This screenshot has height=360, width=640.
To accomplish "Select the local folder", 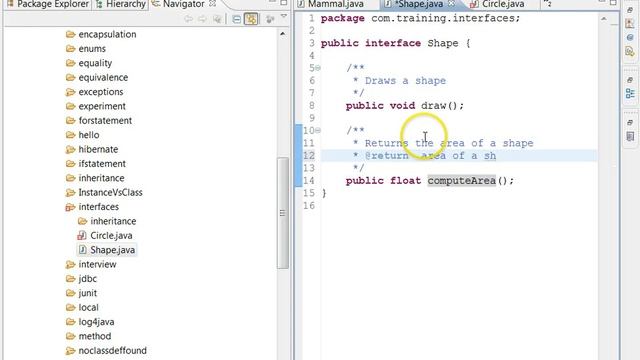I will pos(88,307).
